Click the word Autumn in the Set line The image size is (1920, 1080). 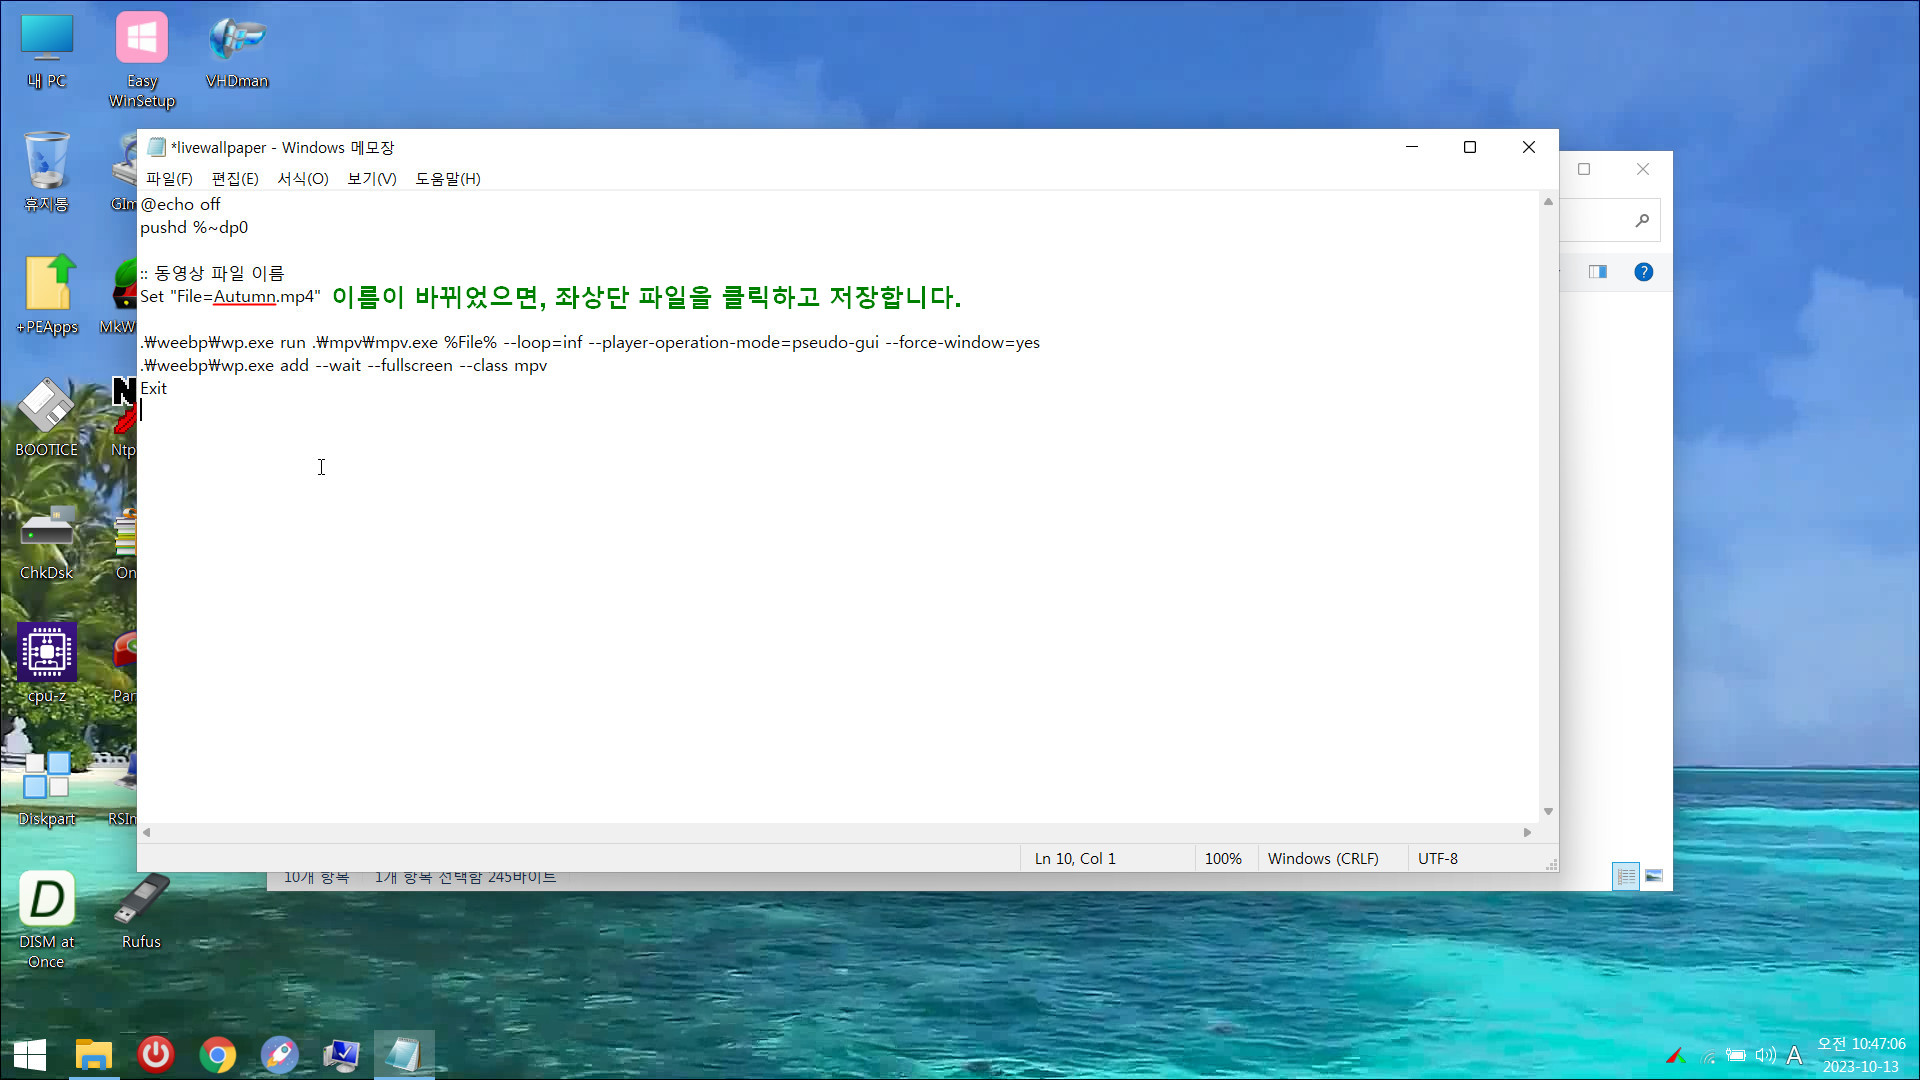click(x=245, y=296)
